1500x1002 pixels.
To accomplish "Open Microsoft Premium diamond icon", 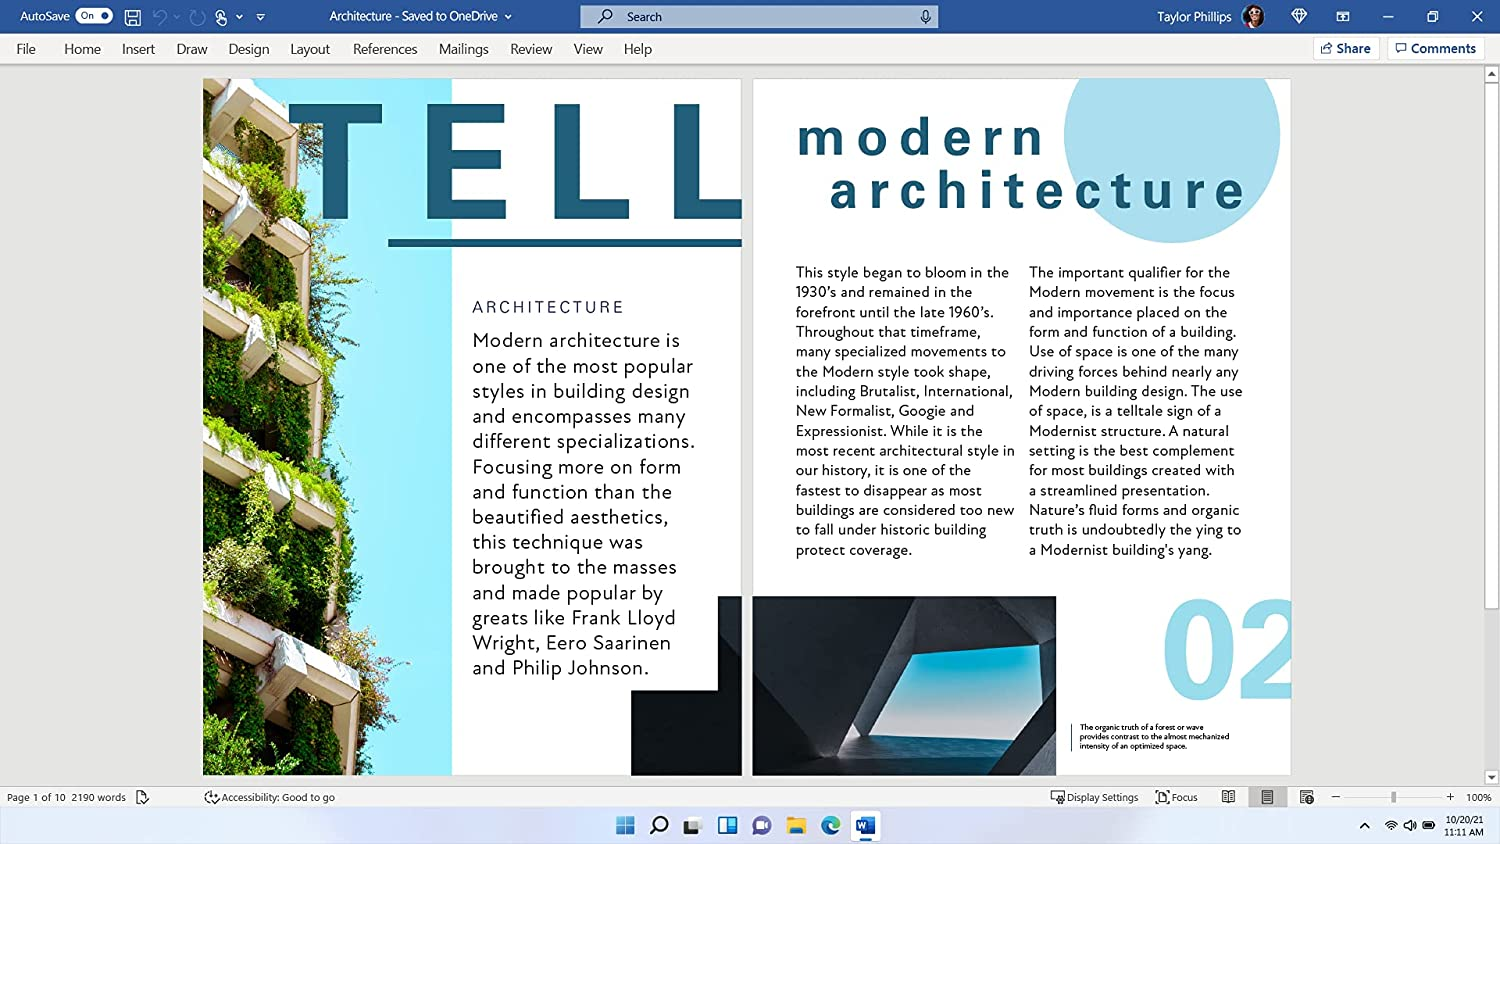I will click(1299, 16).
